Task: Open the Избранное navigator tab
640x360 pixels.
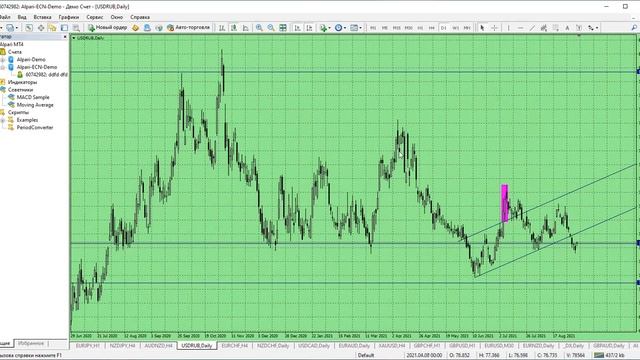Action: pos(31,343)
